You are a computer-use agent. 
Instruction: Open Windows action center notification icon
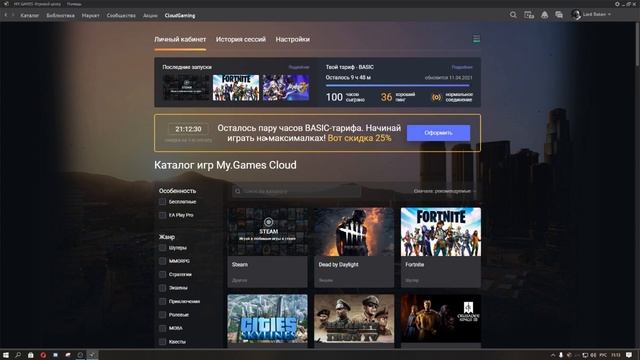point(629,355)
